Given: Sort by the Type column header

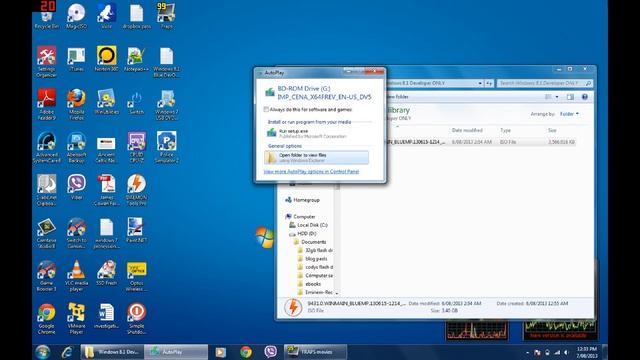Looking at the screenshot, I should pyautogui.click(x=505, y=130).
